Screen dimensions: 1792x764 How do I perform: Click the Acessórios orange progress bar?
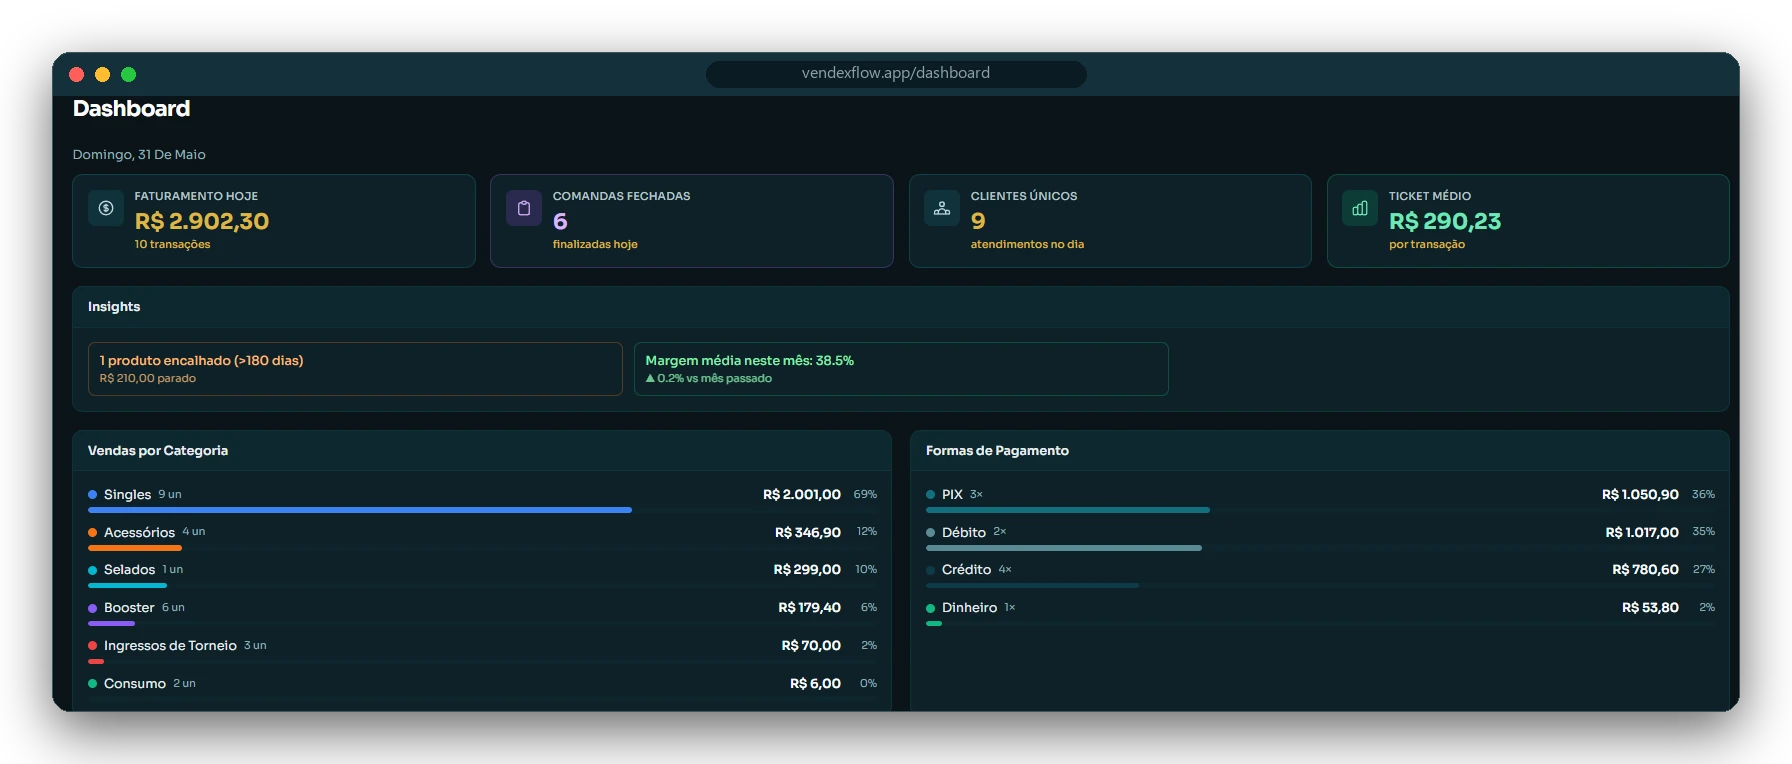pyautogui.click(x=135, y=548)
